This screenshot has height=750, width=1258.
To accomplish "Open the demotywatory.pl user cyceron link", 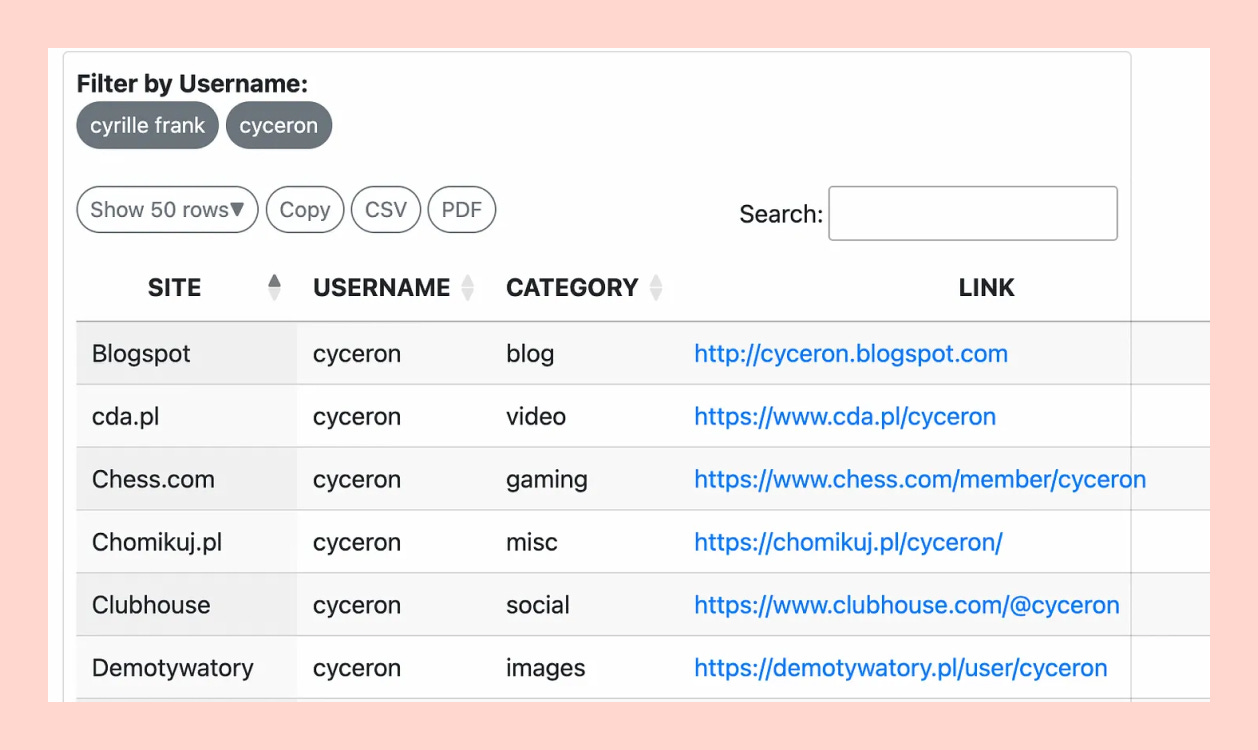I will pyautogui.click(x=901, y=669).
